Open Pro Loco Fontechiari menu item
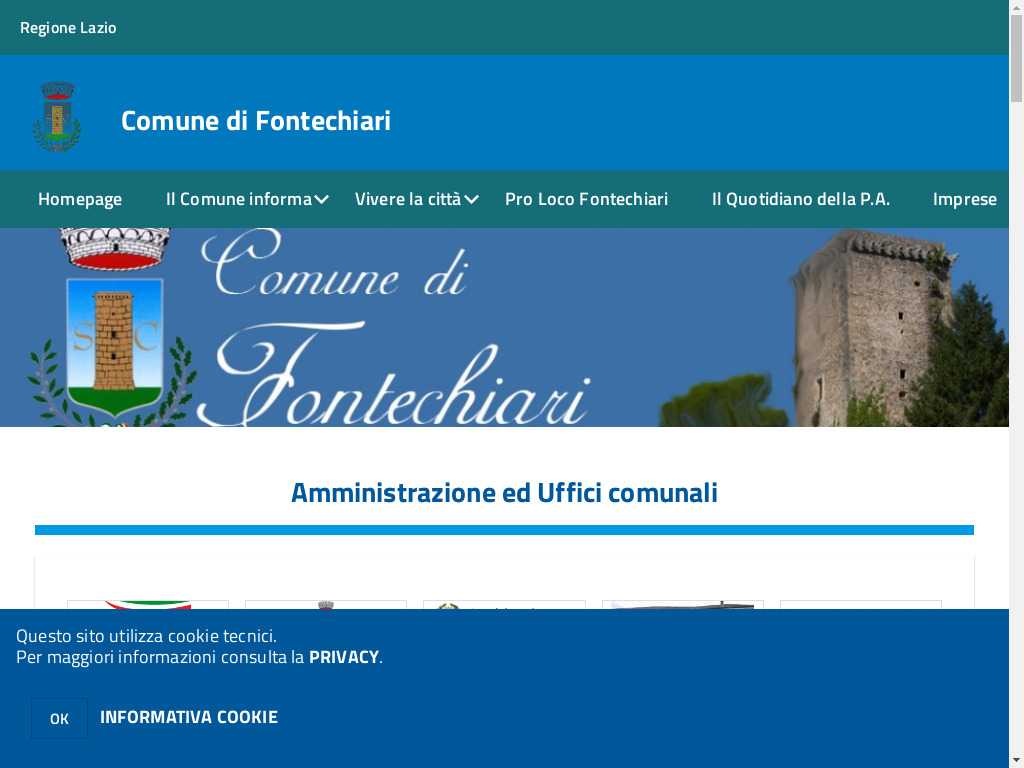The image size is (1024, 768). [586, 199]
